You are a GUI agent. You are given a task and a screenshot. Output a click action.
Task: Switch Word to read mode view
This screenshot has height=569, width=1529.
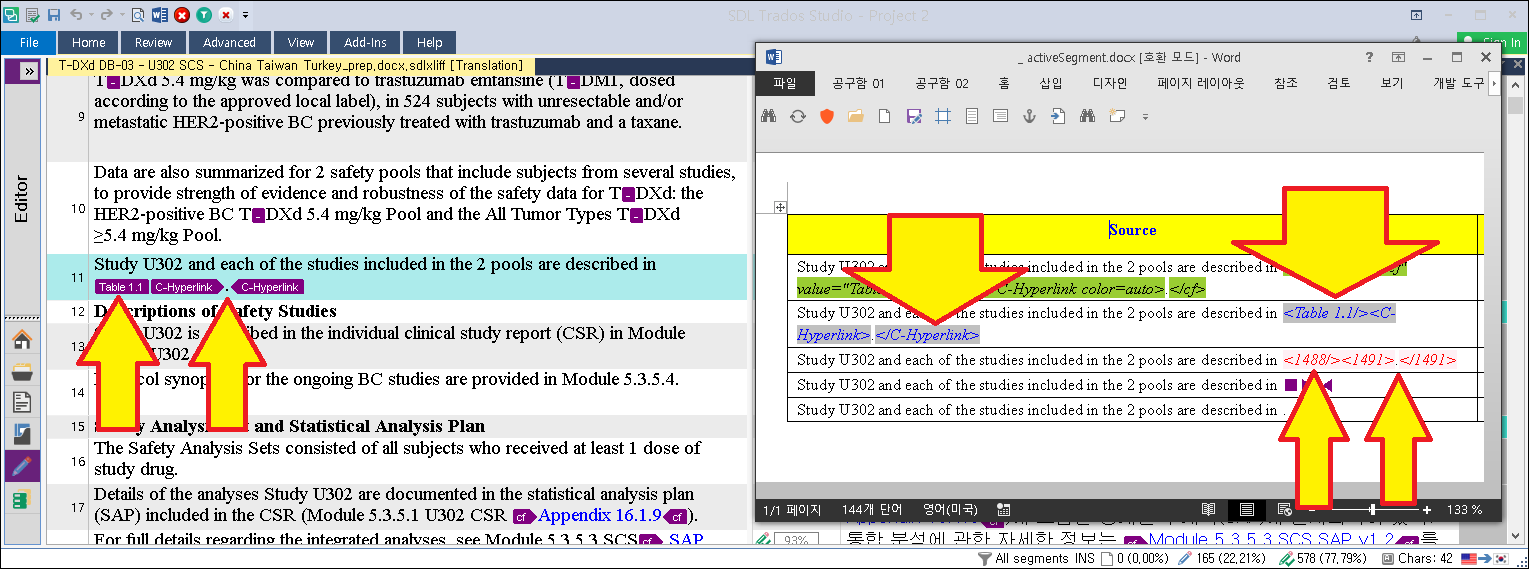1208,509
